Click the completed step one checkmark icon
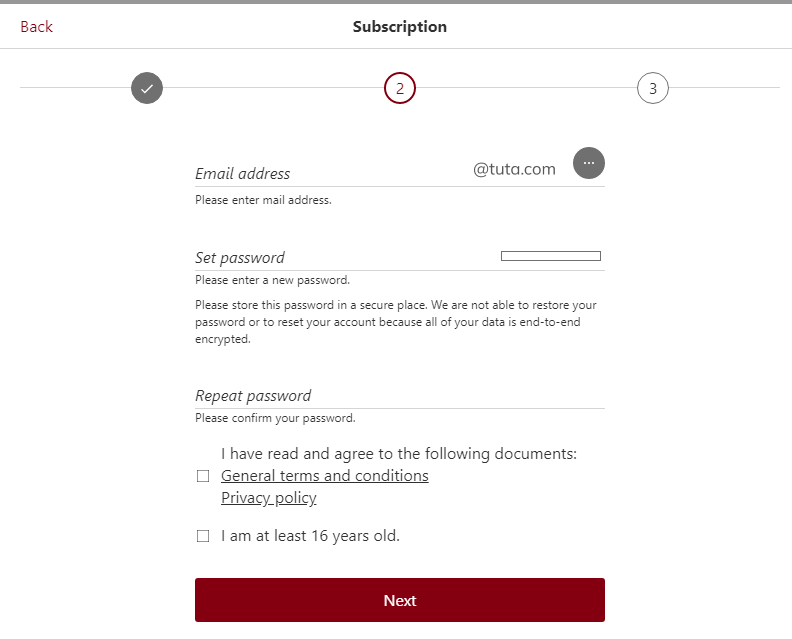 point(147,88)
